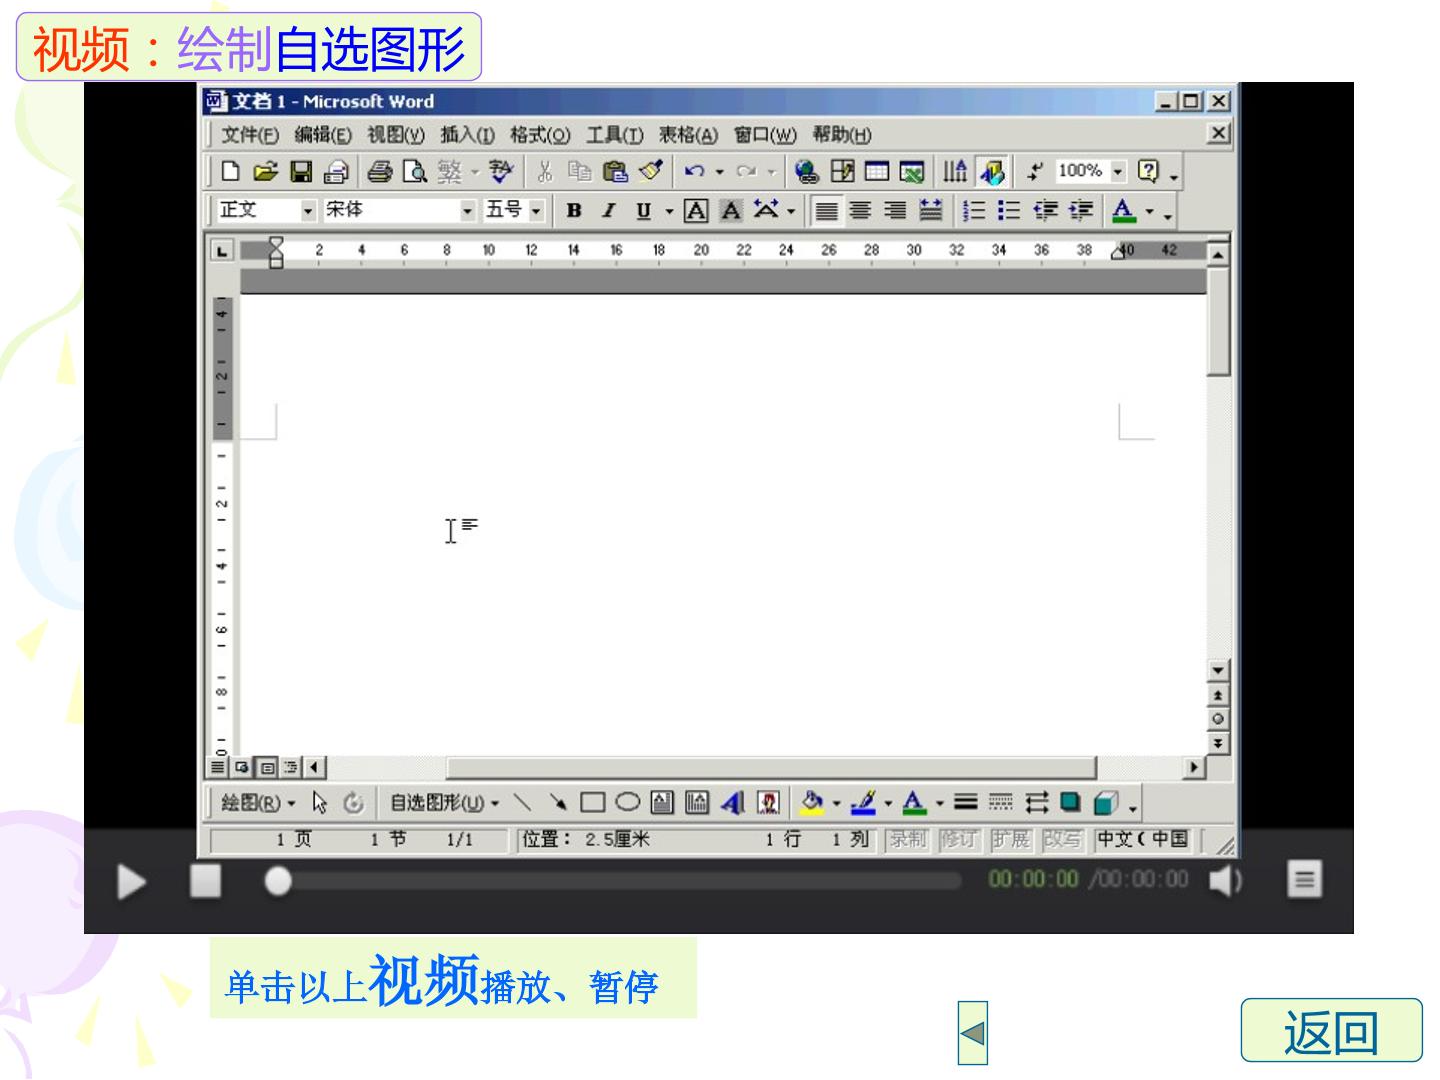Click the Tables and Borders icon
Image resolution: width=1440 pixels, height=1080 pixels.
842,172
